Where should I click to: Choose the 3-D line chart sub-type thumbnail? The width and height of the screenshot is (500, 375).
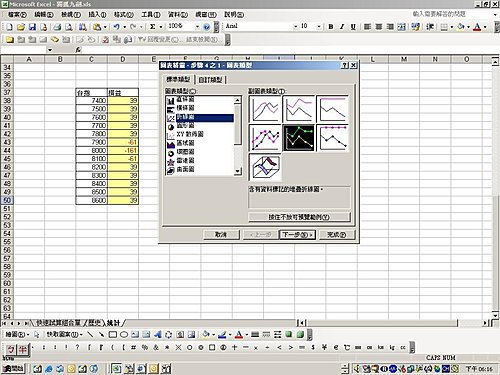[x=265, y=167]
